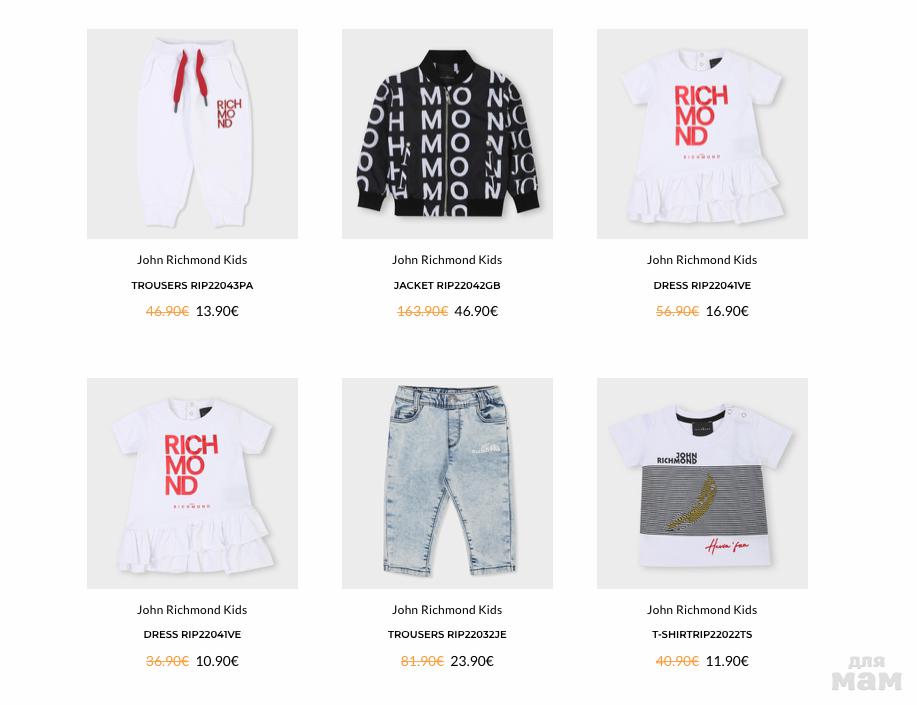Click the для мам watermark logo

867,673
